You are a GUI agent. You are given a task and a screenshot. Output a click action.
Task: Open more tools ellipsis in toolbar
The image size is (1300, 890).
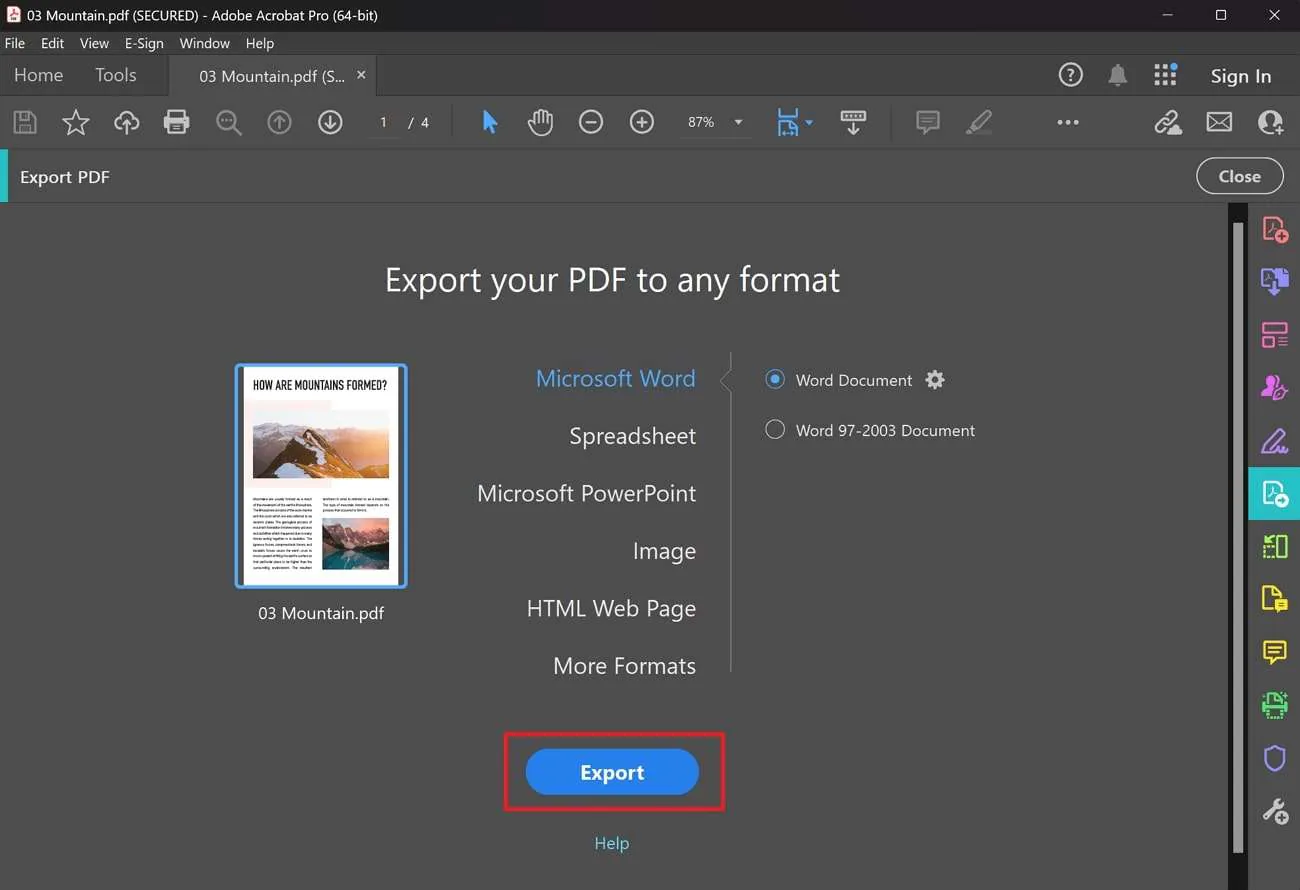(x=1068, y=122)
